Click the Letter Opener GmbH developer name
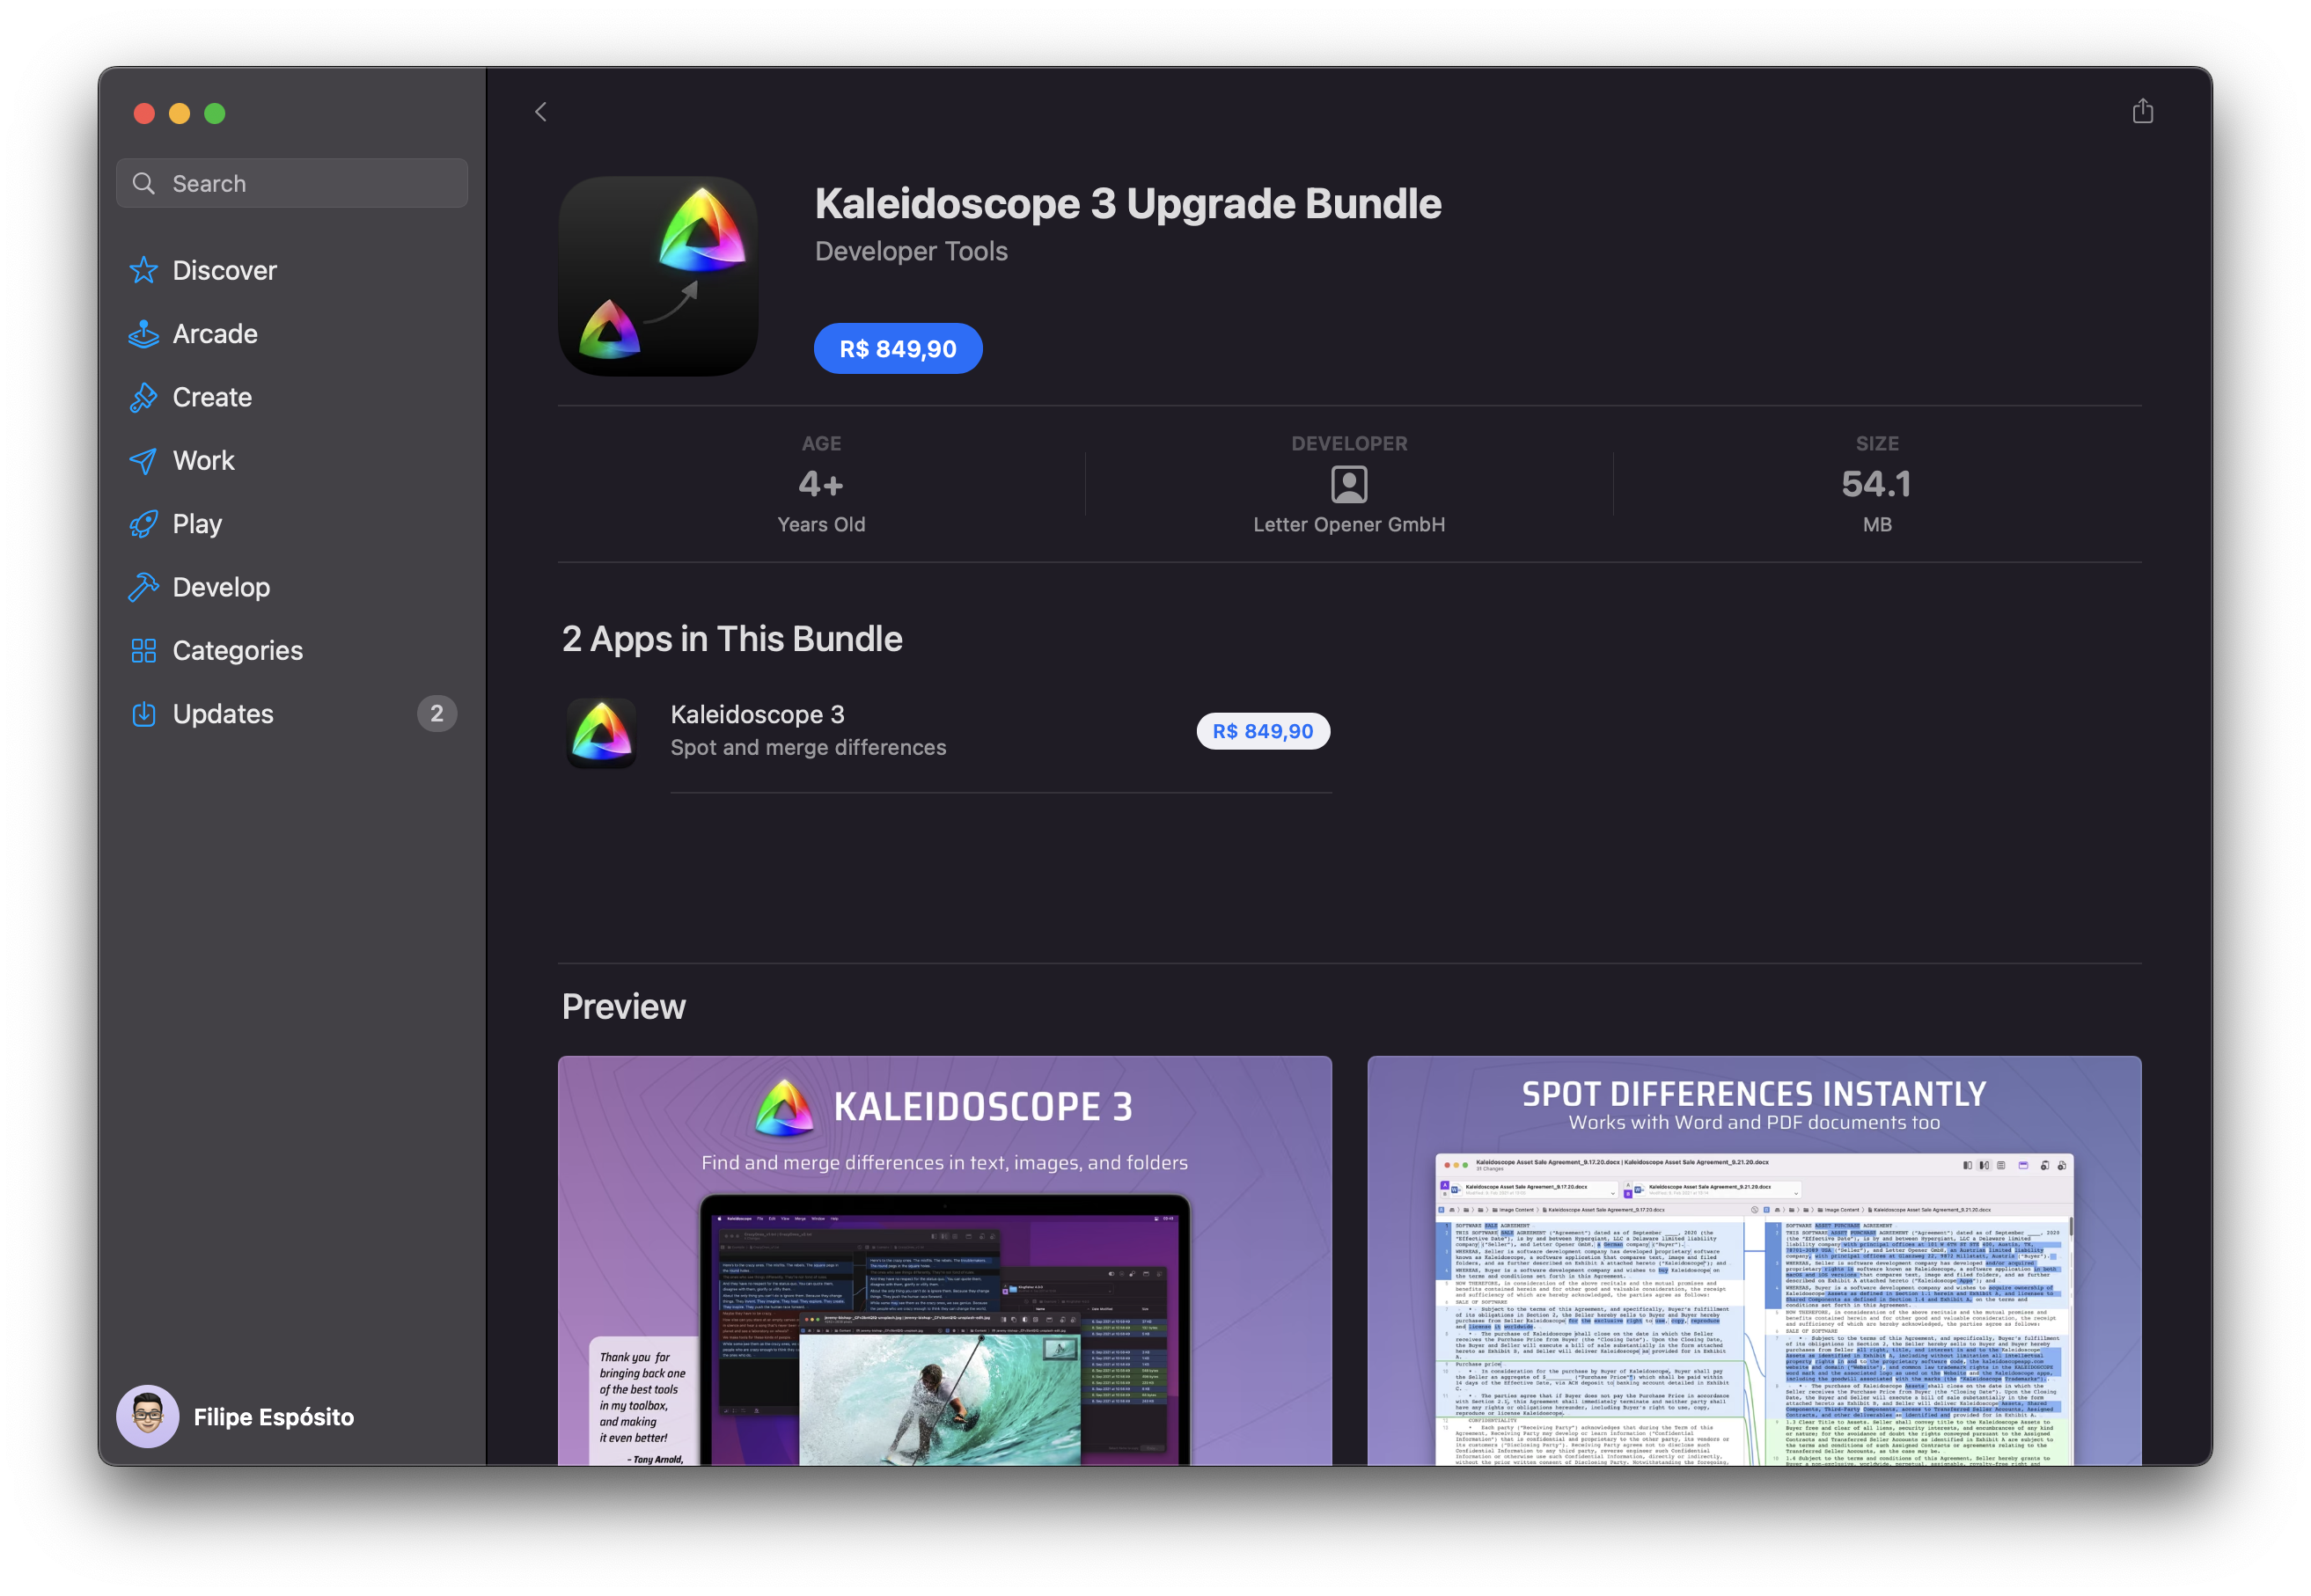This screenshot has width=2311, height=1596. point(1348,523)
